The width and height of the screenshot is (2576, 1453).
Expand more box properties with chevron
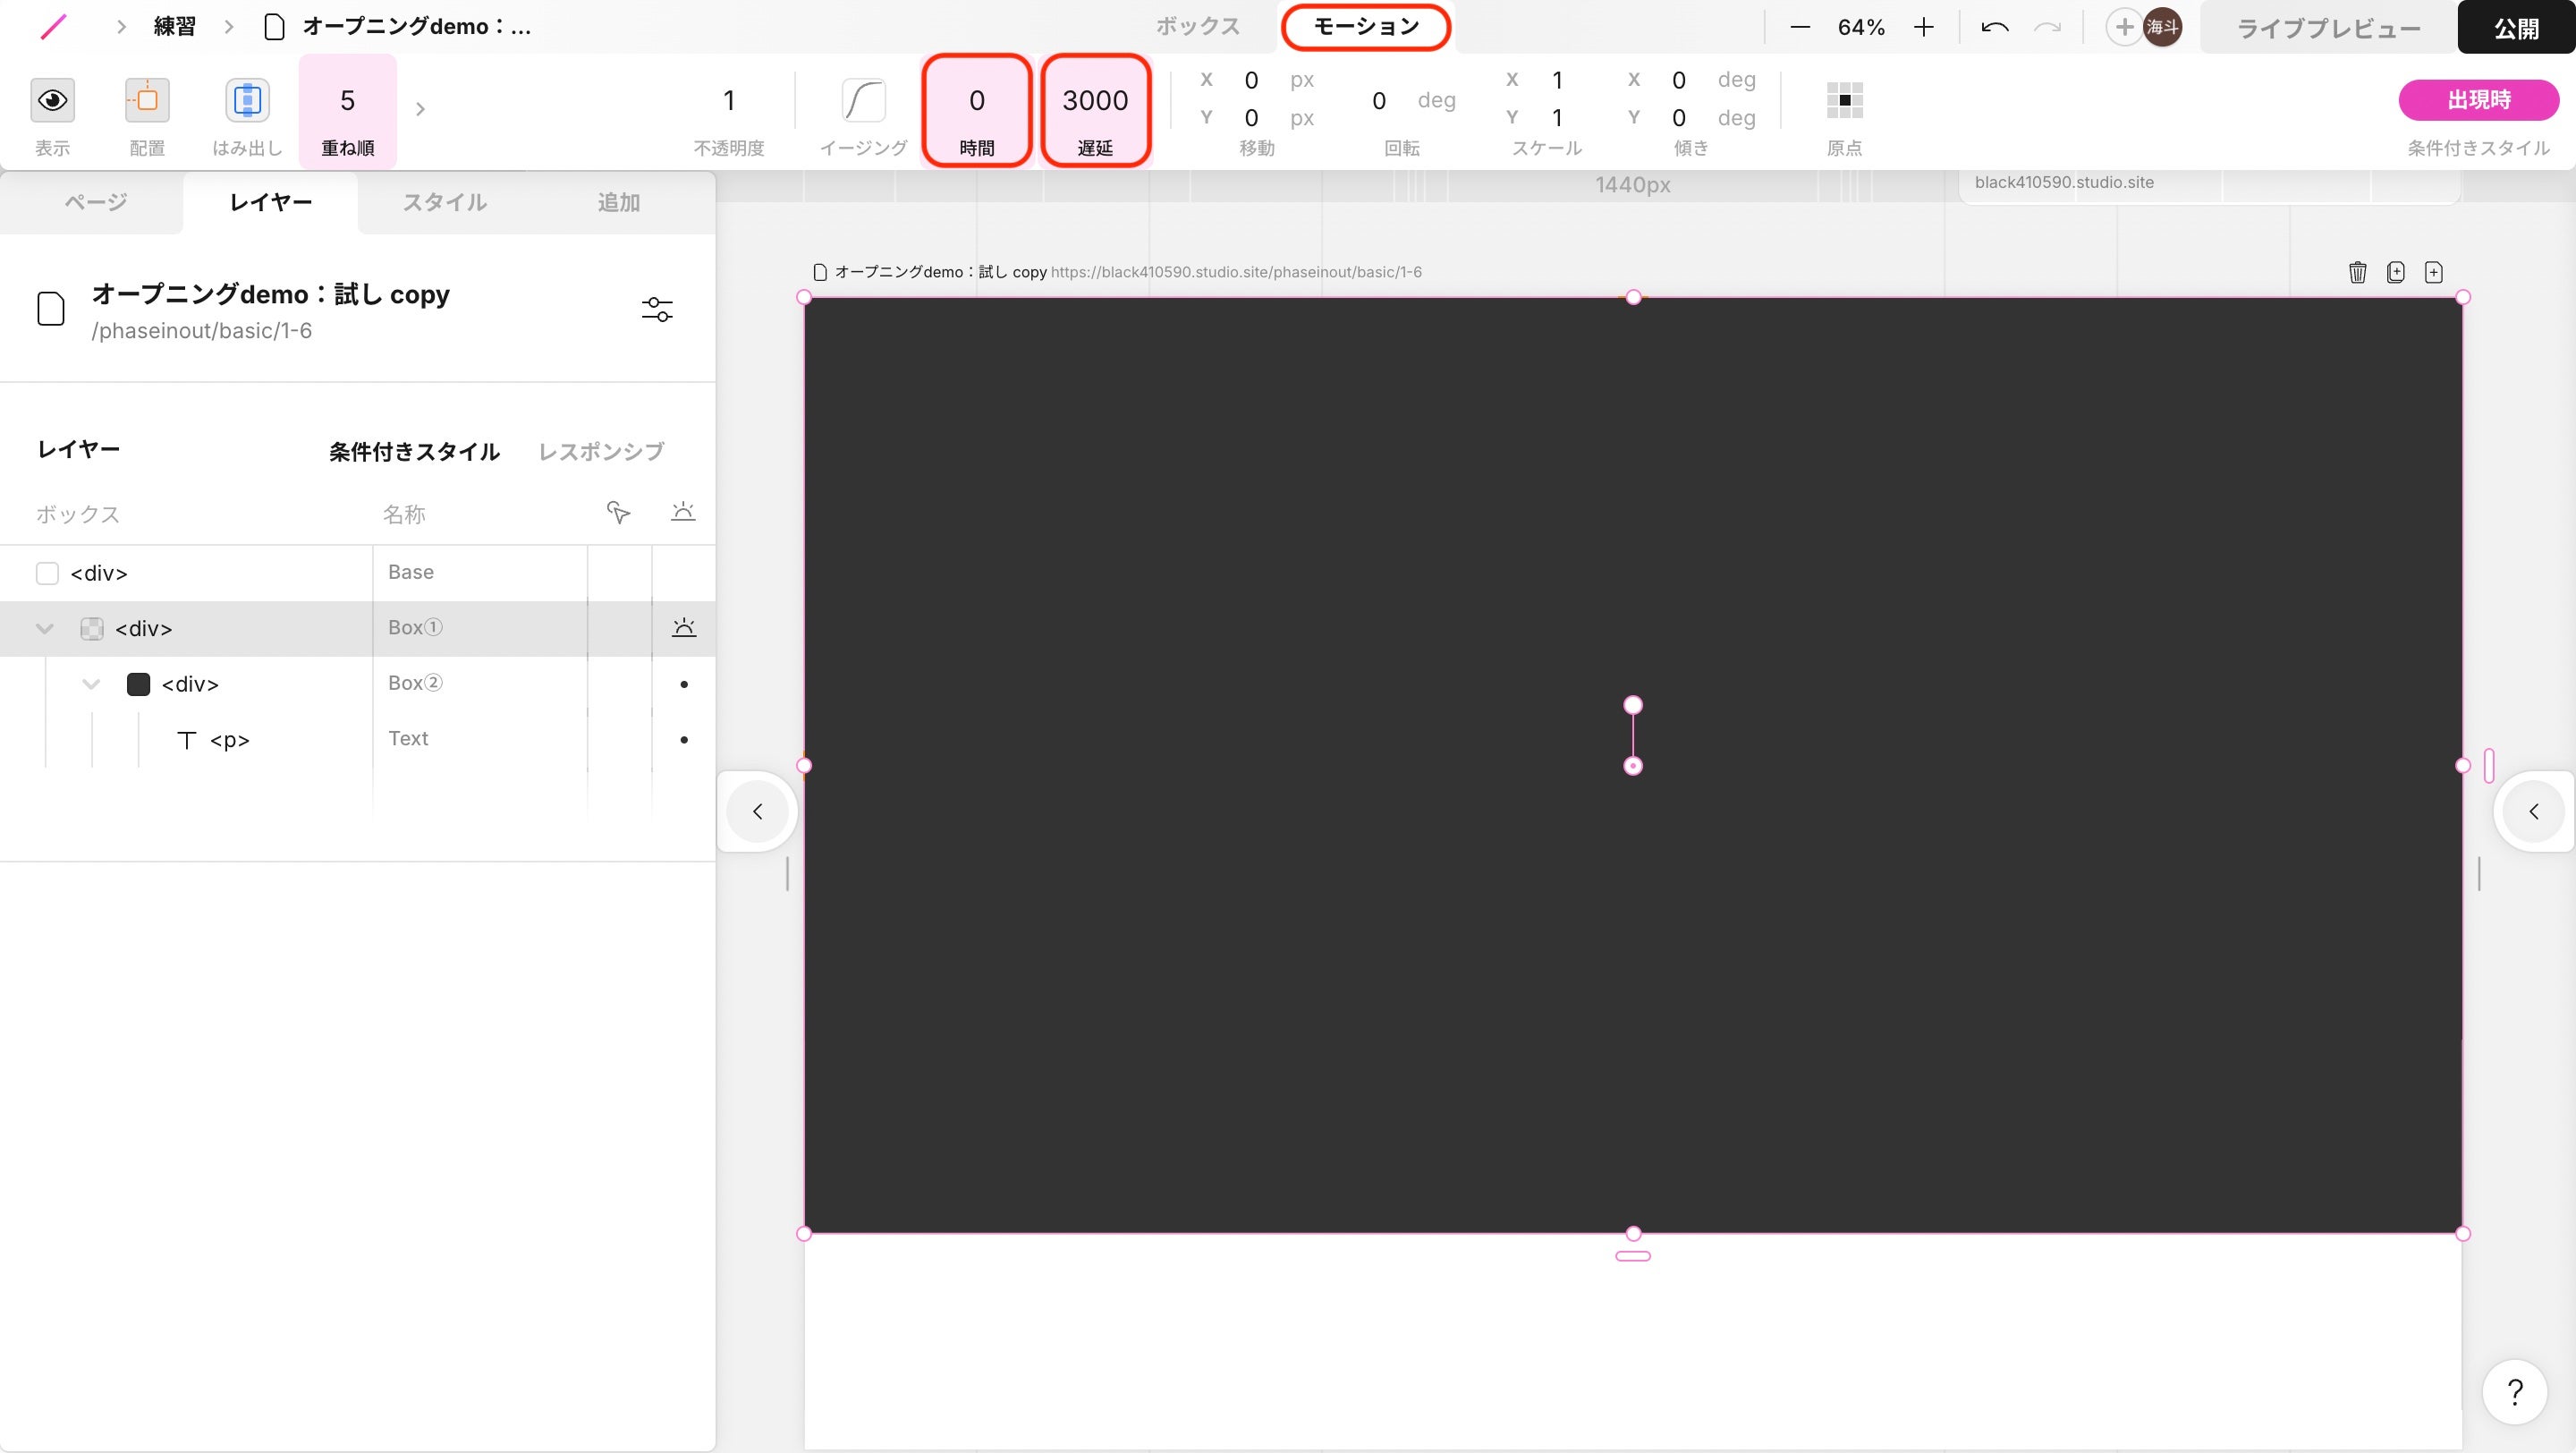click(420, 108)
